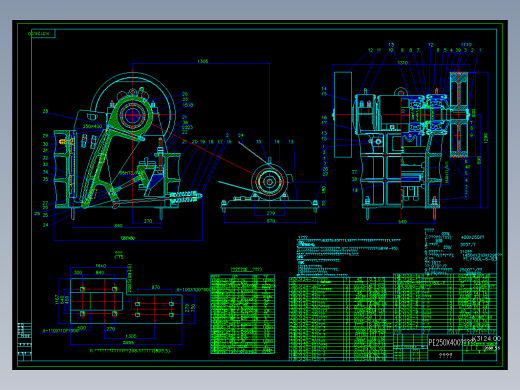Screen dimensions: 520x390
Task: Select the 1295 vertical dimension at right
Action: click(485, 138)
